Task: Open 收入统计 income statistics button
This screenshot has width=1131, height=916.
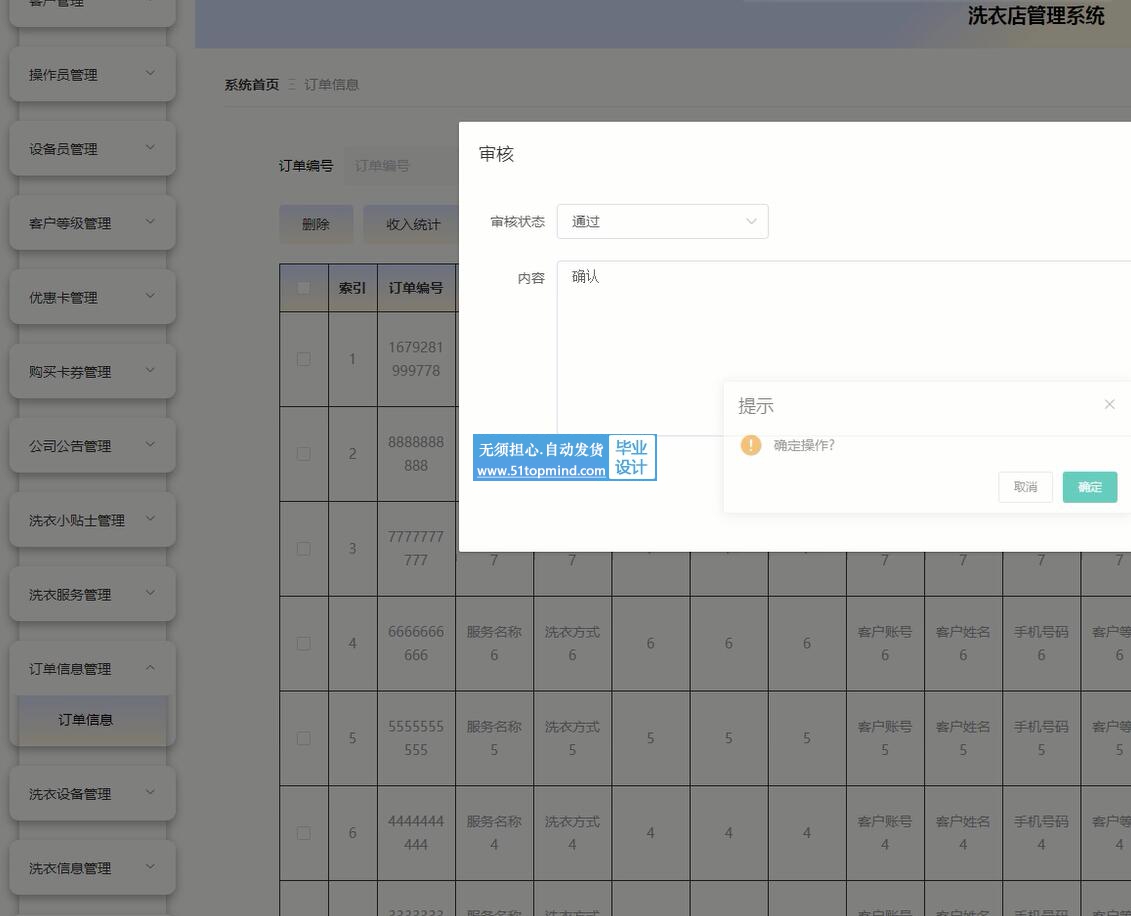Action: coord(413,224)
